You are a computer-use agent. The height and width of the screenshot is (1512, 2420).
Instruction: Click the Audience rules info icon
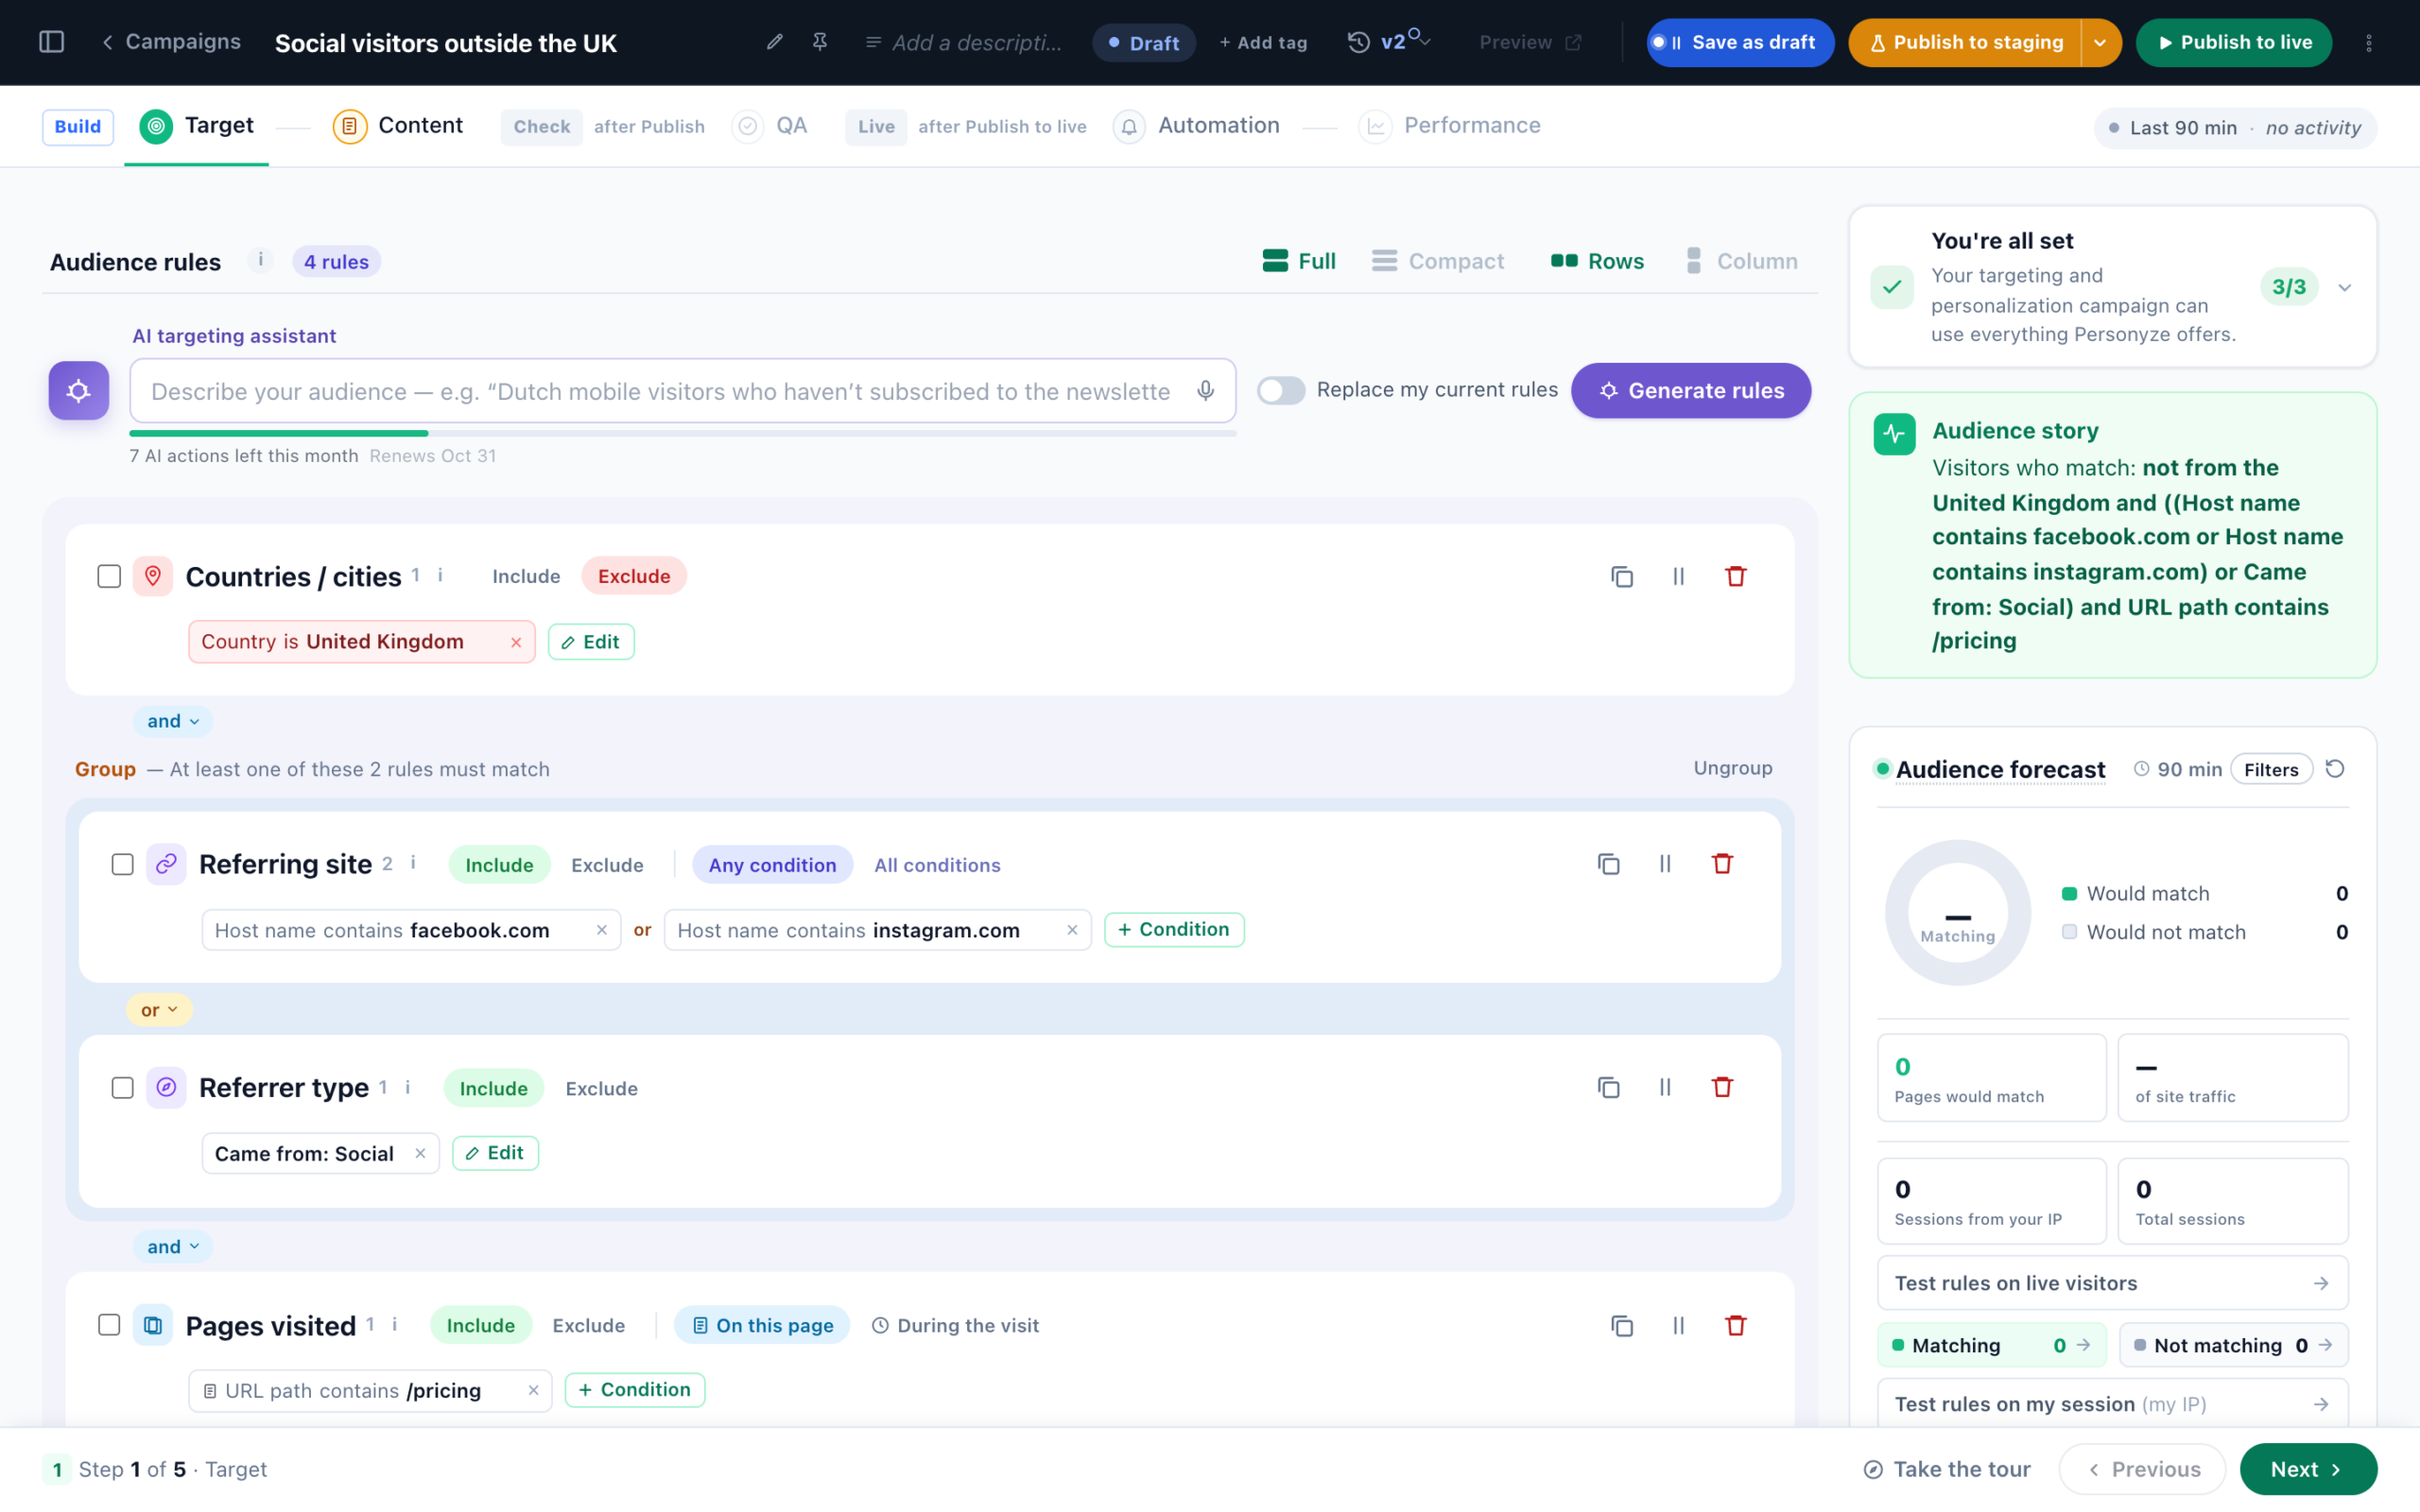tap(260, 260)
